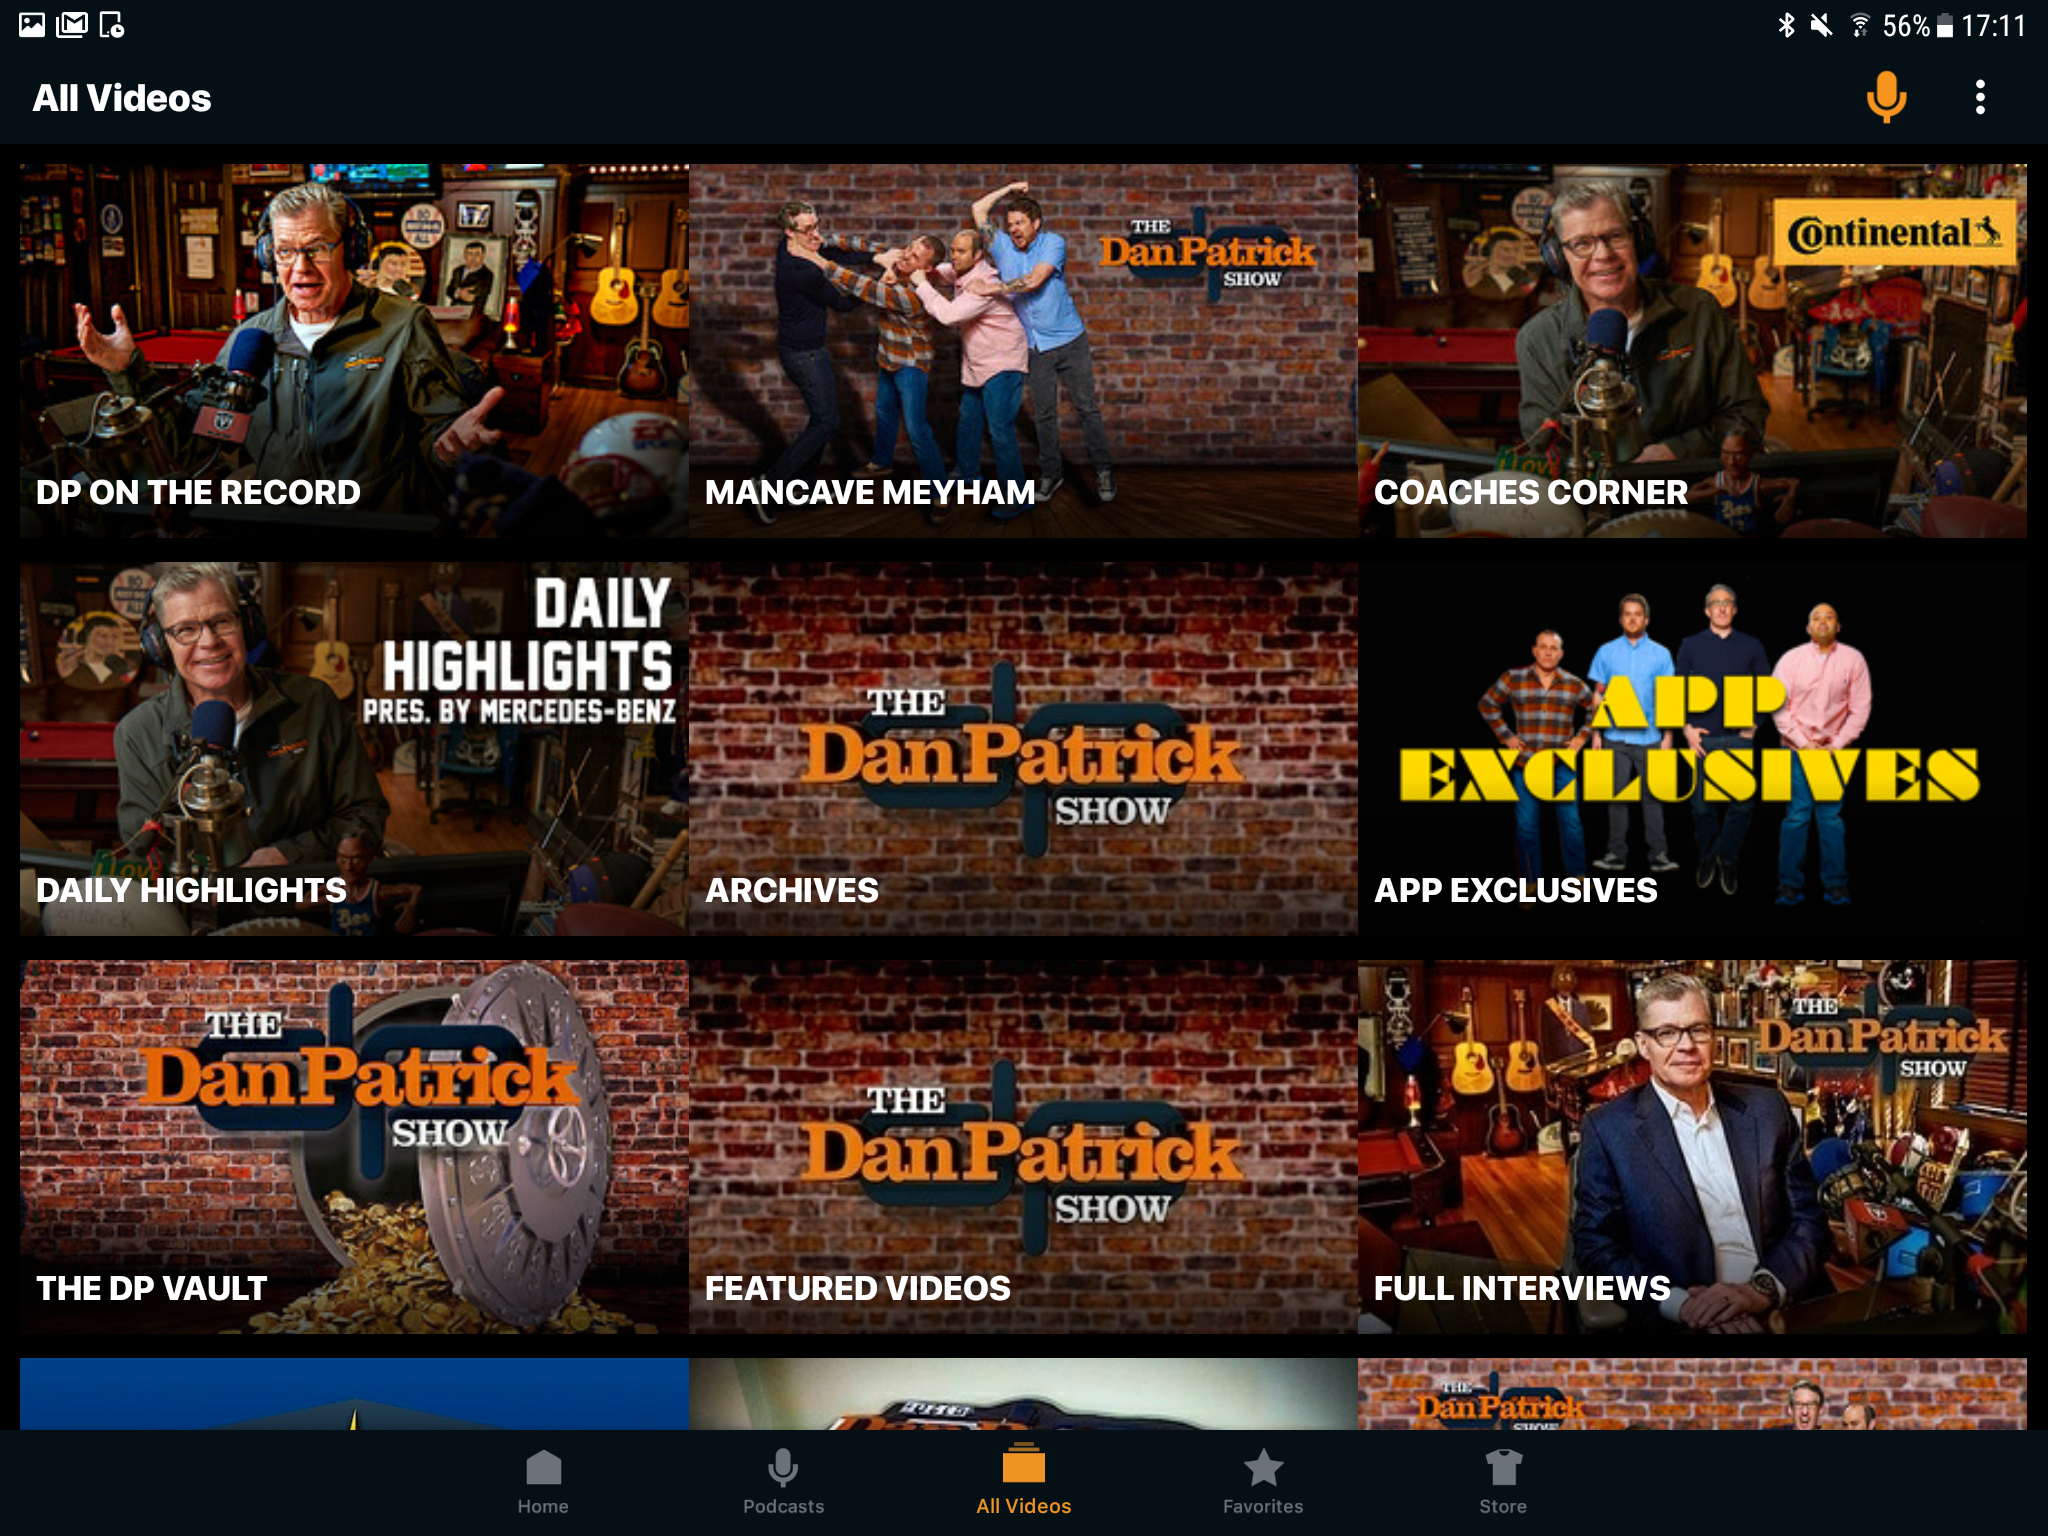Screen dimensions: 2048x1536
Task: Open Coaches Corner category
Action: 1692,350
